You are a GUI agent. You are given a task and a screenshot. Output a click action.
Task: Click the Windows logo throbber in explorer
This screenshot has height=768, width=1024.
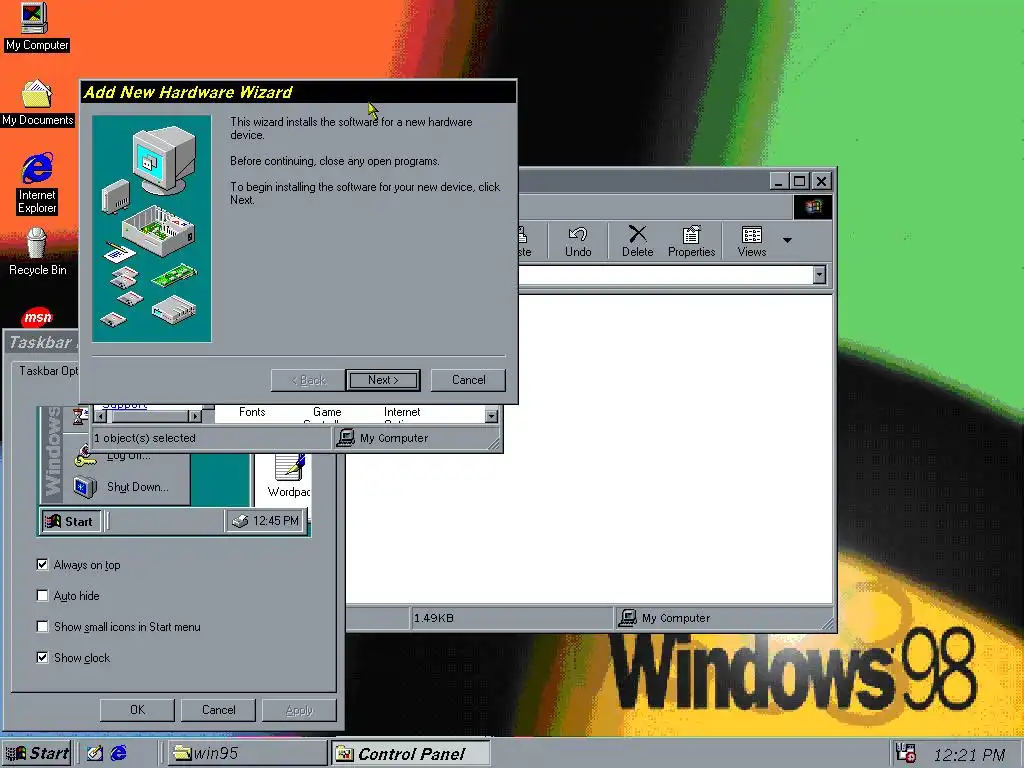coord(813,207)
